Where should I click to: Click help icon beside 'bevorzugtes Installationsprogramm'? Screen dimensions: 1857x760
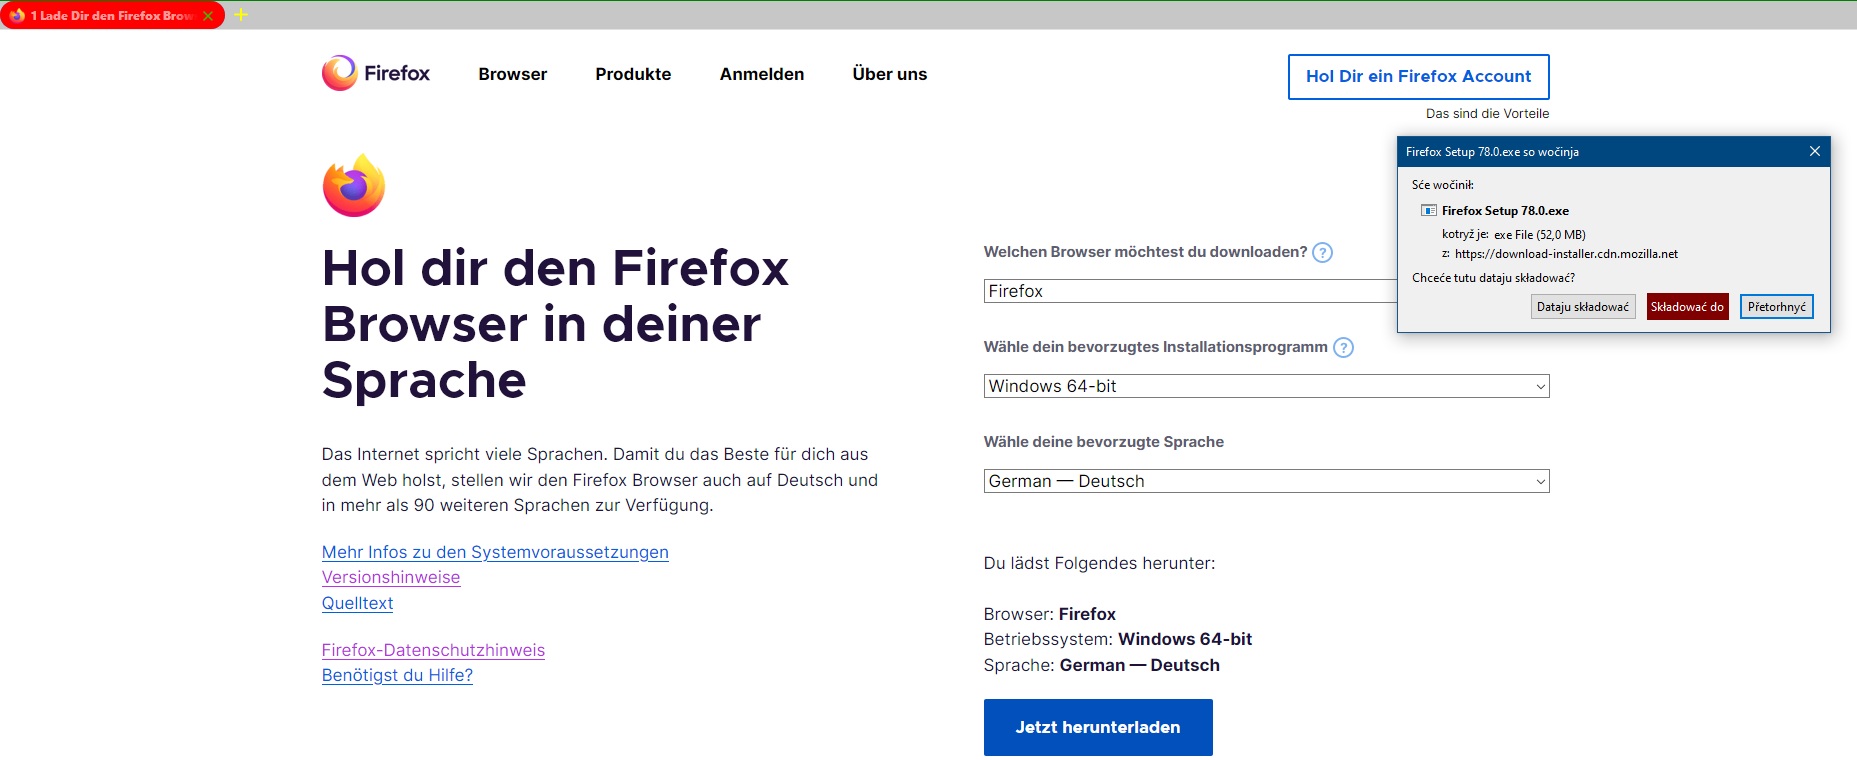pyautogui.click(x=1343, y=347)
